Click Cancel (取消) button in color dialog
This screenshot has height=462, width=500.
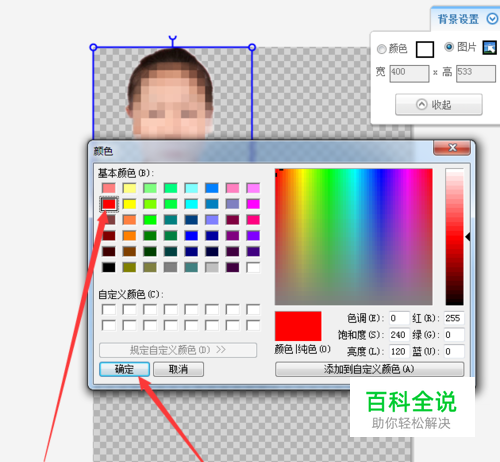point(178,369)
